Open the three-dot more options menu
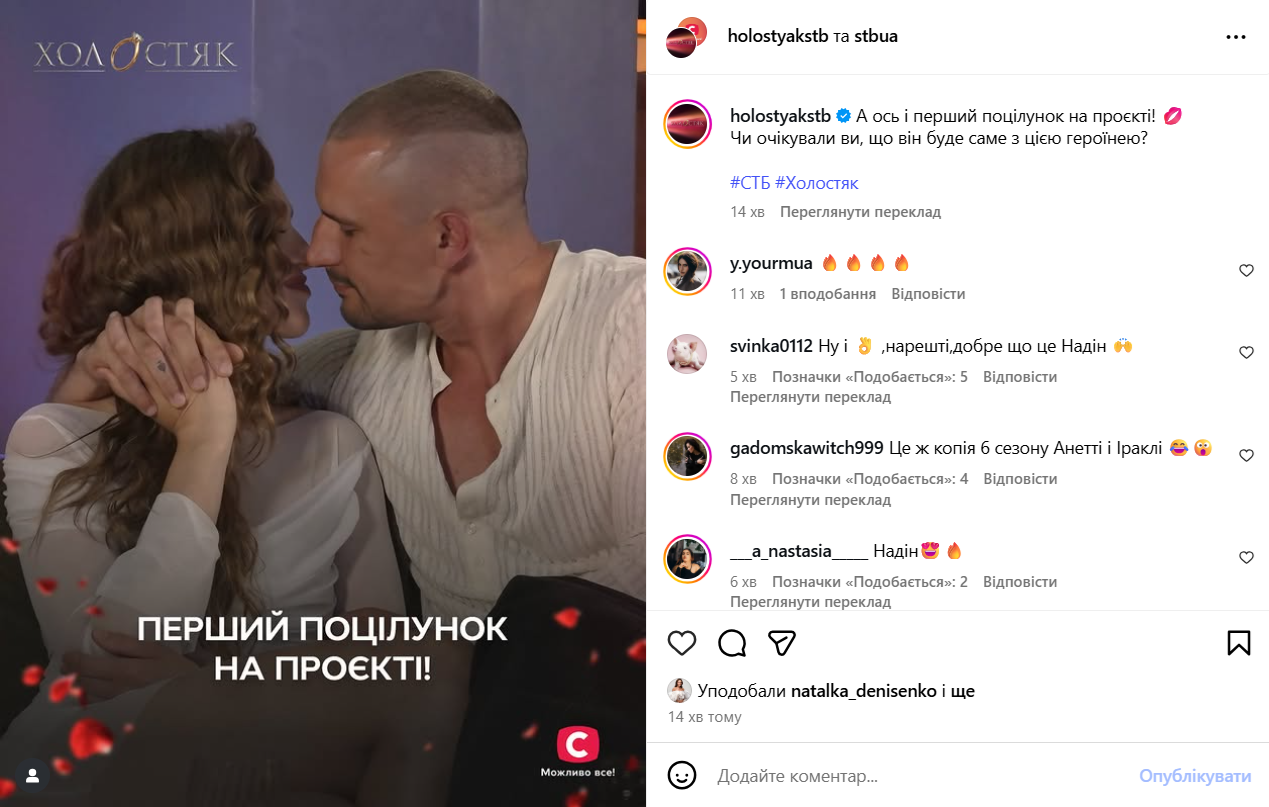 click(x=1236, y=37)
